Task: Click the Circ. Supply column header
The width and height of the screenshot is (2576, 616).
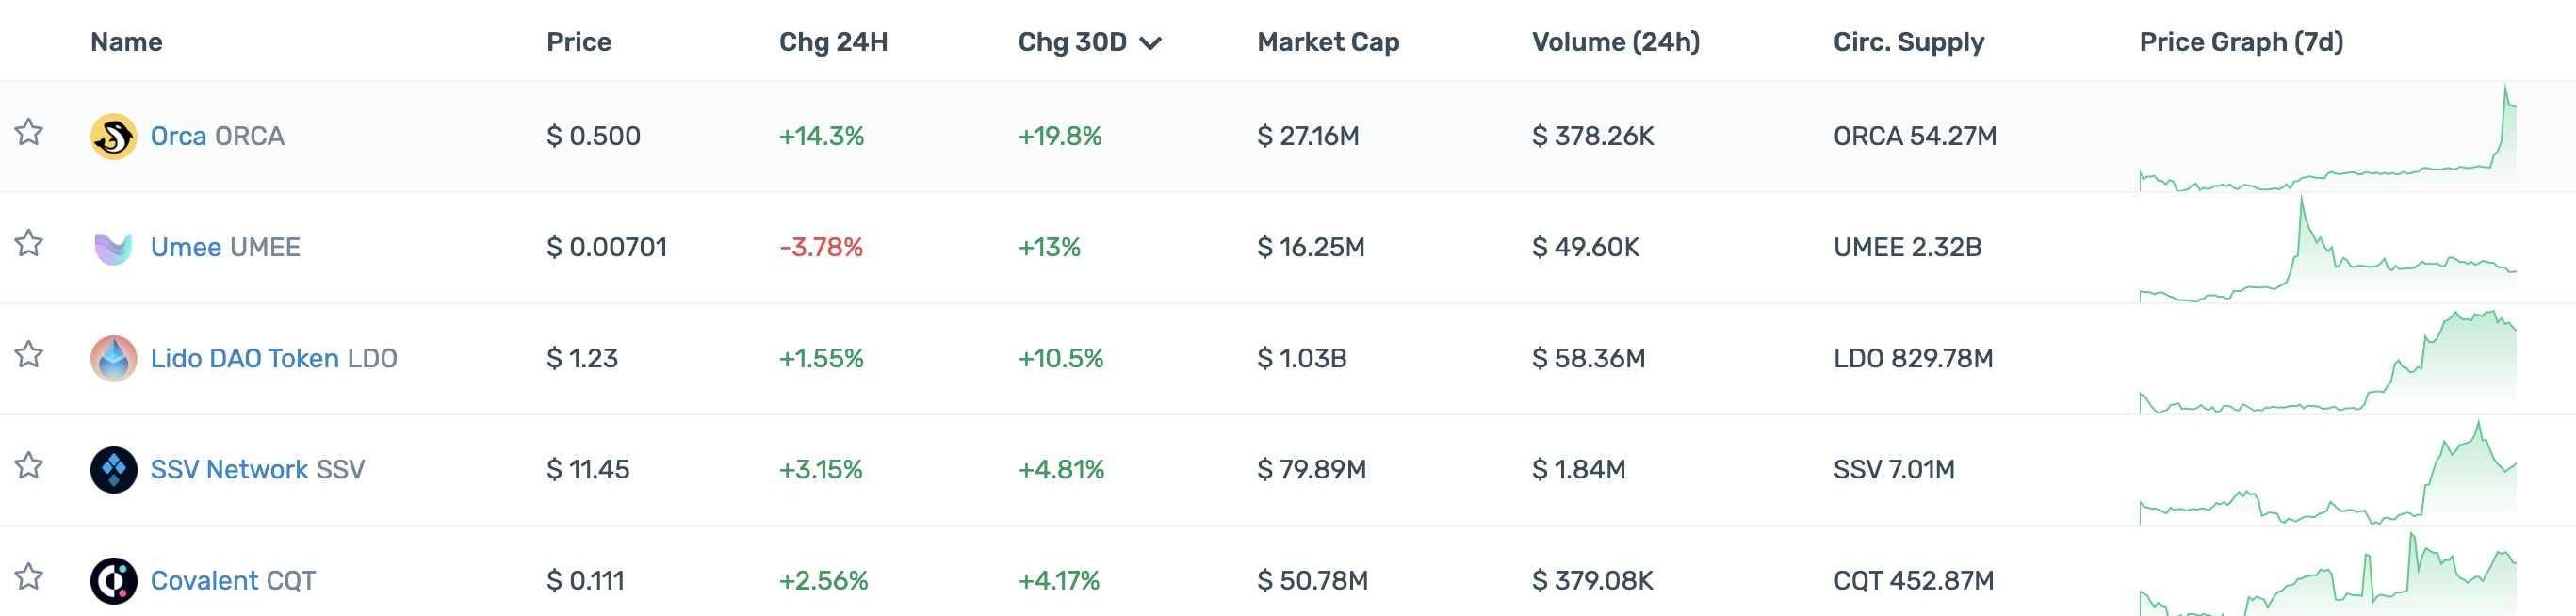Action: [x=1908, y=42]
